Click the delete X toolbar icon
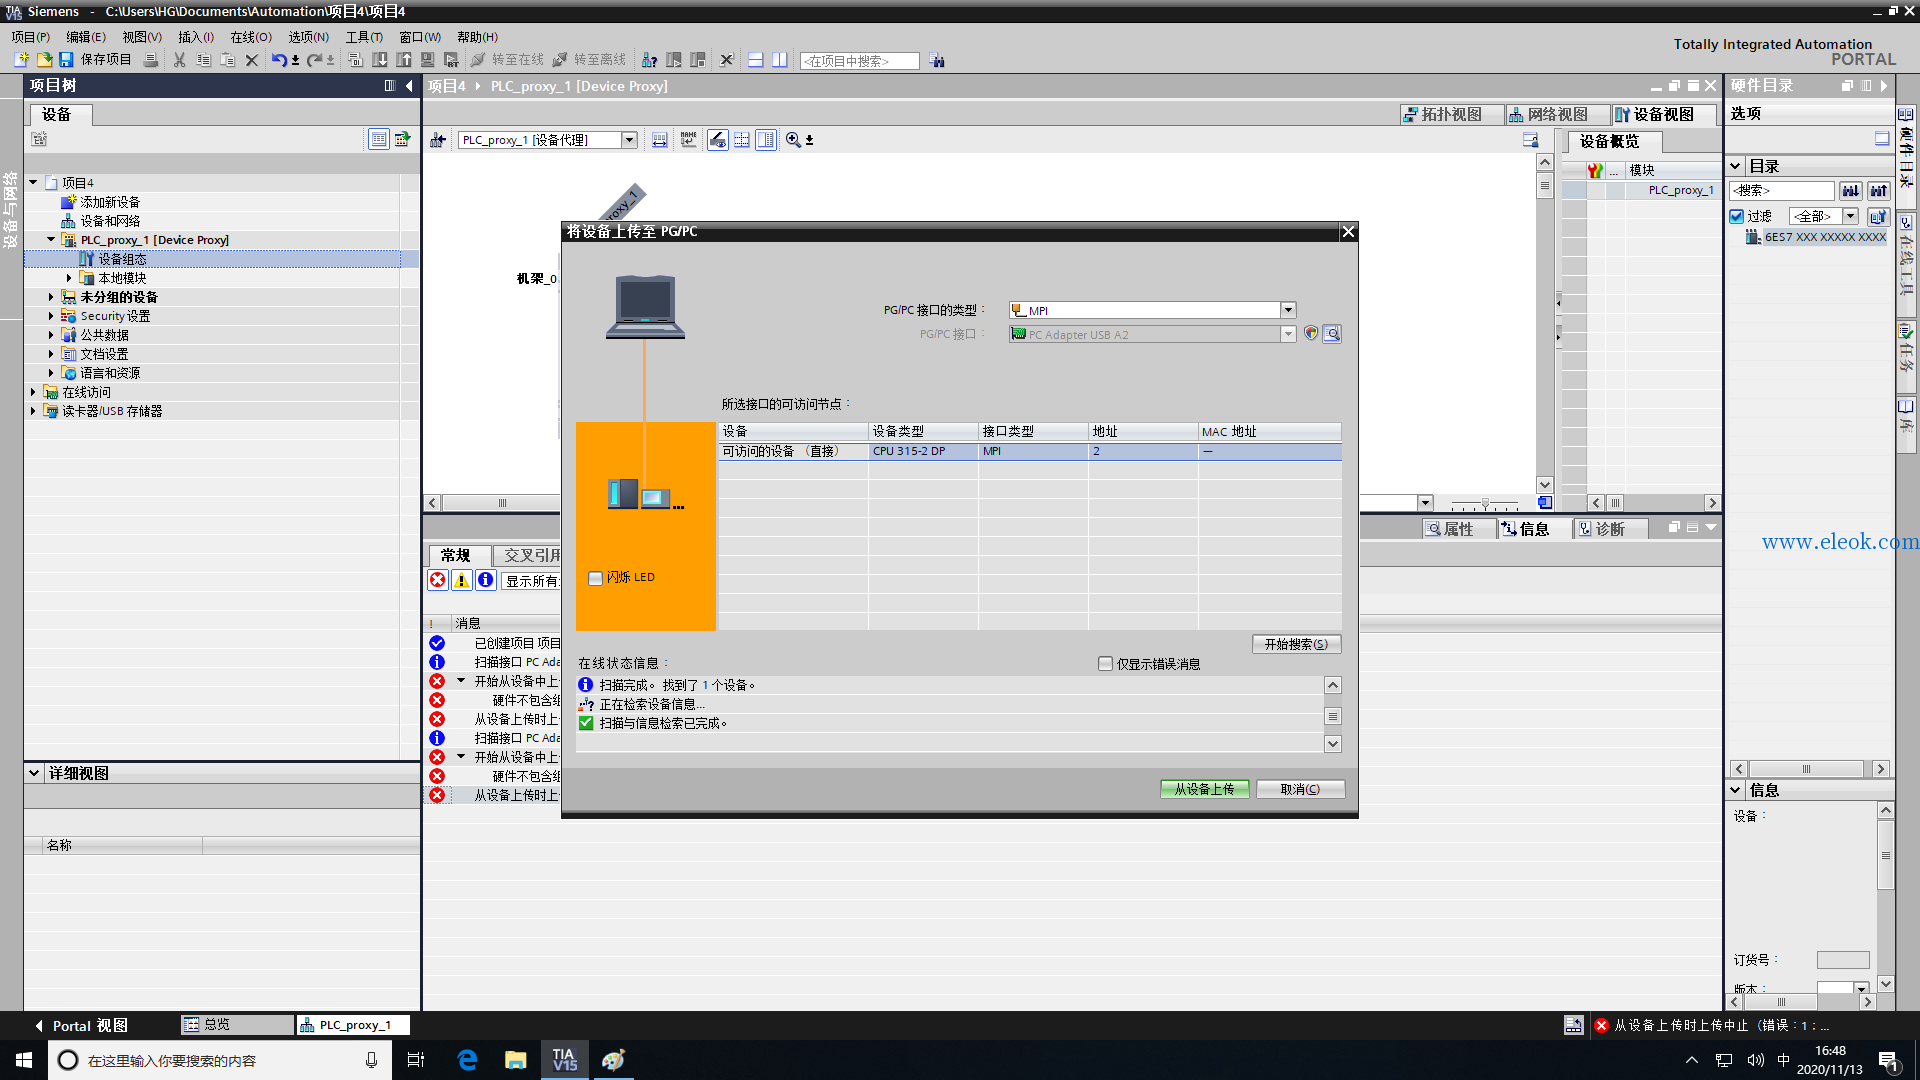Viewport: 1920px width, 1080px height. (x=252, y=60)
